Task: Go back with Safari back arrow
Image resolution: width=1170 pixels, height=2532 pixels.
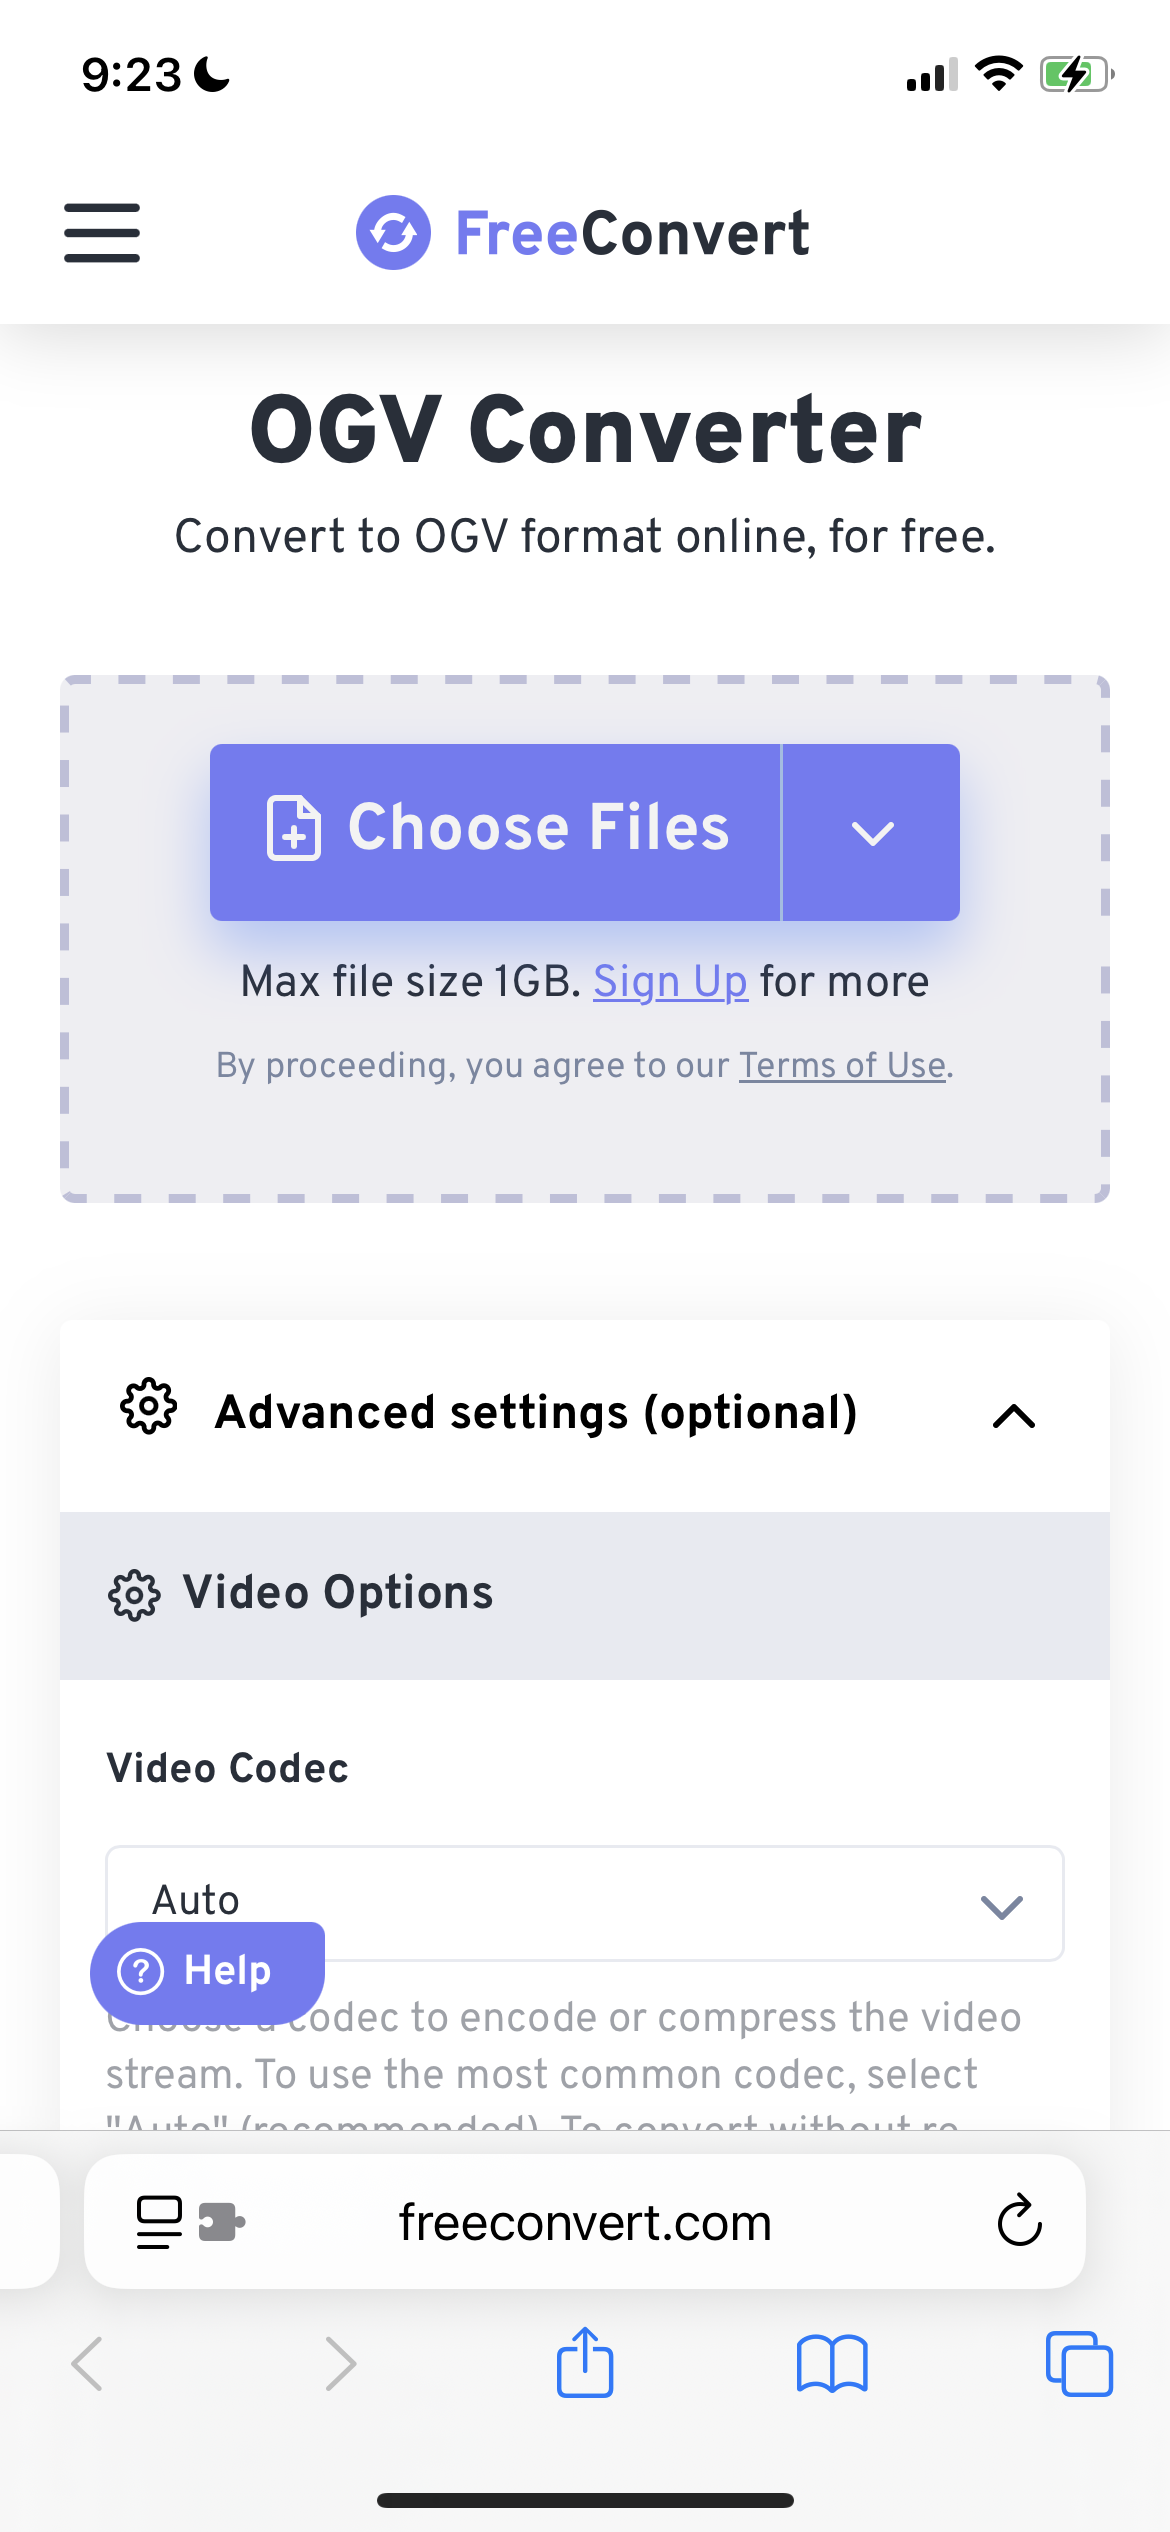Action: (x=87, y=2364)
